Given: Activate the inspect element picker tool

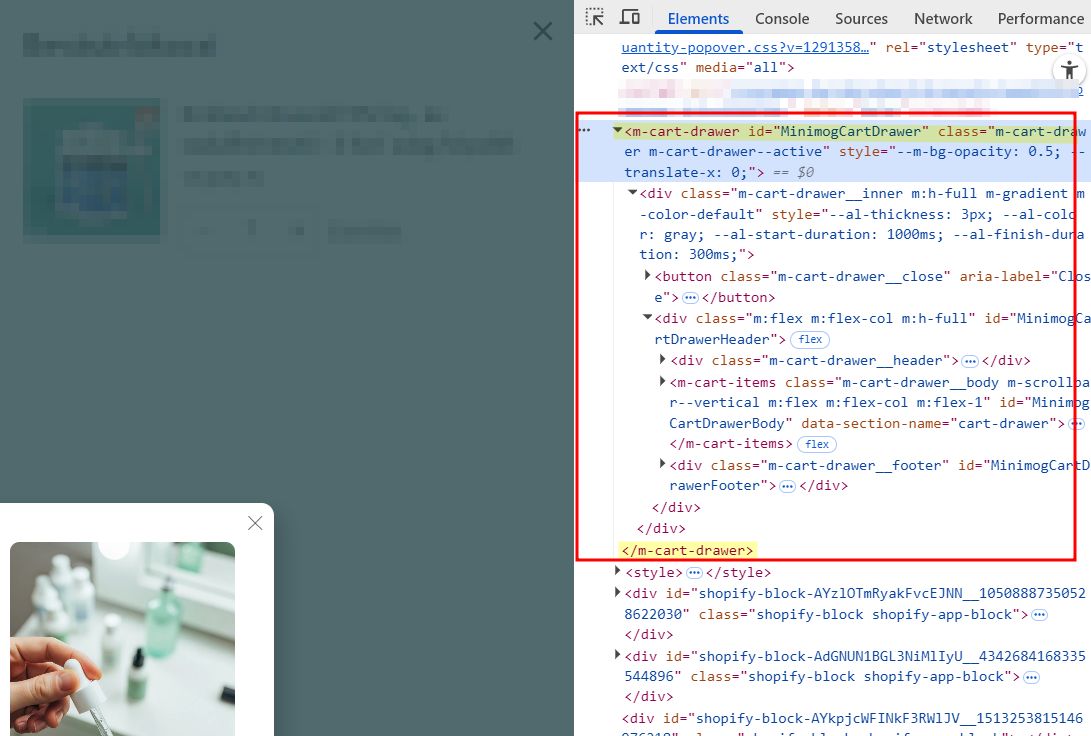Looking at the screenshot, I should coord(595,18).
